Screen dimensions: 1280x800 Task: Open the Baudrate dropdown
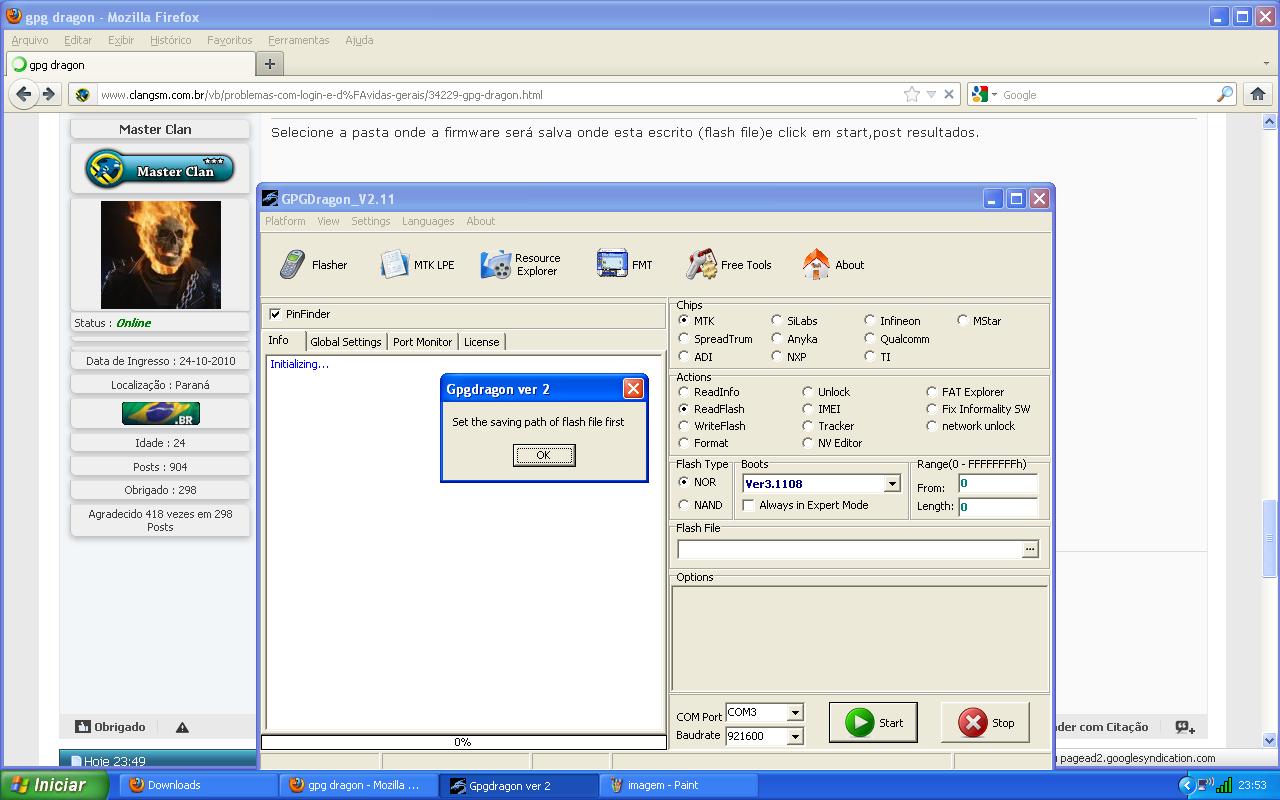pos(795,736)
